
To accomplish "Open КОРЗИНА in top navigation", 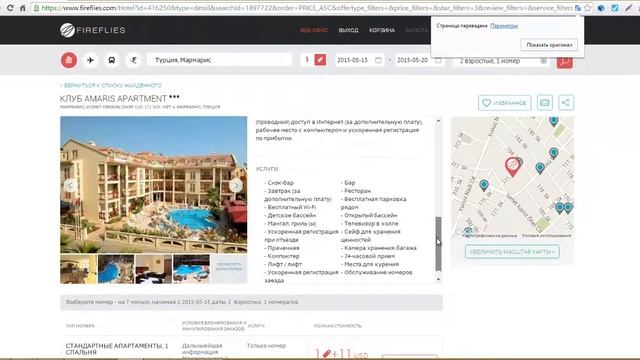I will tap(382, 30).
